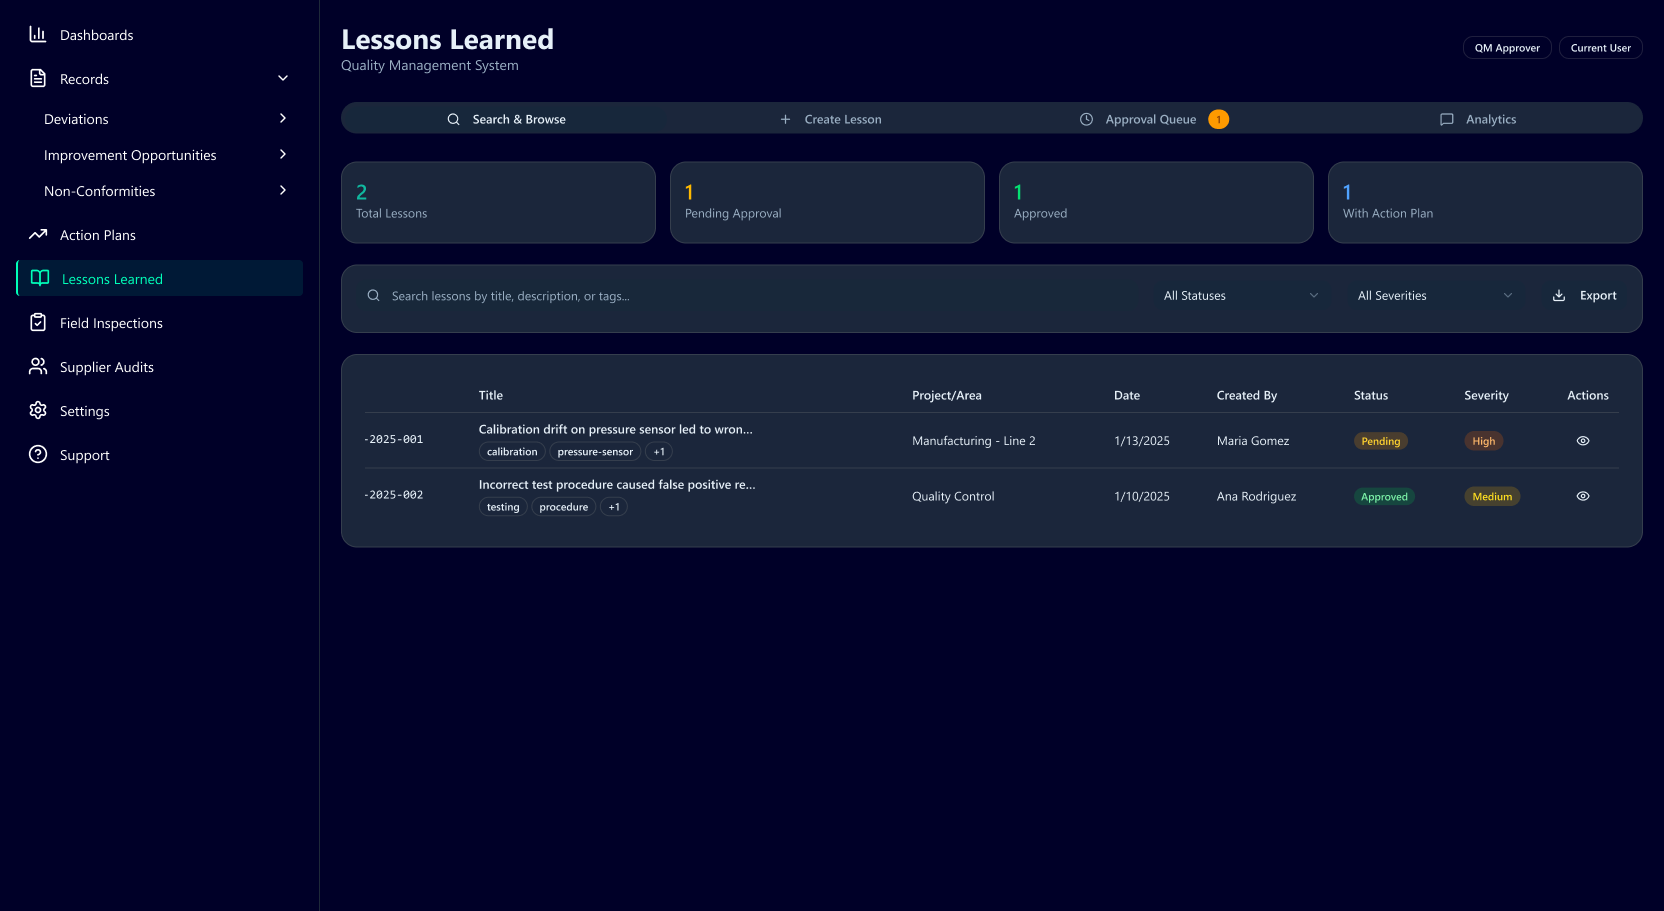1664x911 pixels.
Task: View lesson 2025-002 via eye icon
Action: [1583, 496]
